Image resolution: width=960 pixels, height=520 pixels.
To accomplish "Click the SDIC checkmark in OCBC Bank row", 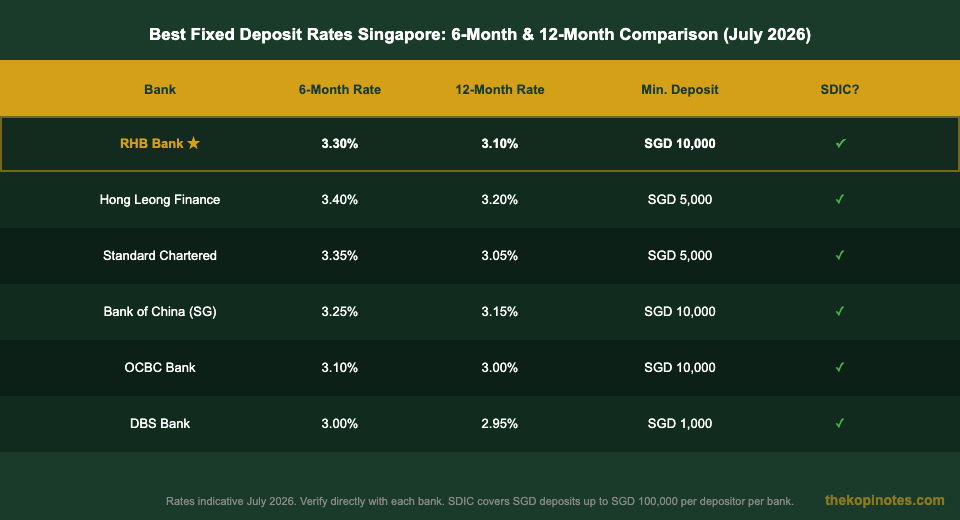I will tap(840, 367).
